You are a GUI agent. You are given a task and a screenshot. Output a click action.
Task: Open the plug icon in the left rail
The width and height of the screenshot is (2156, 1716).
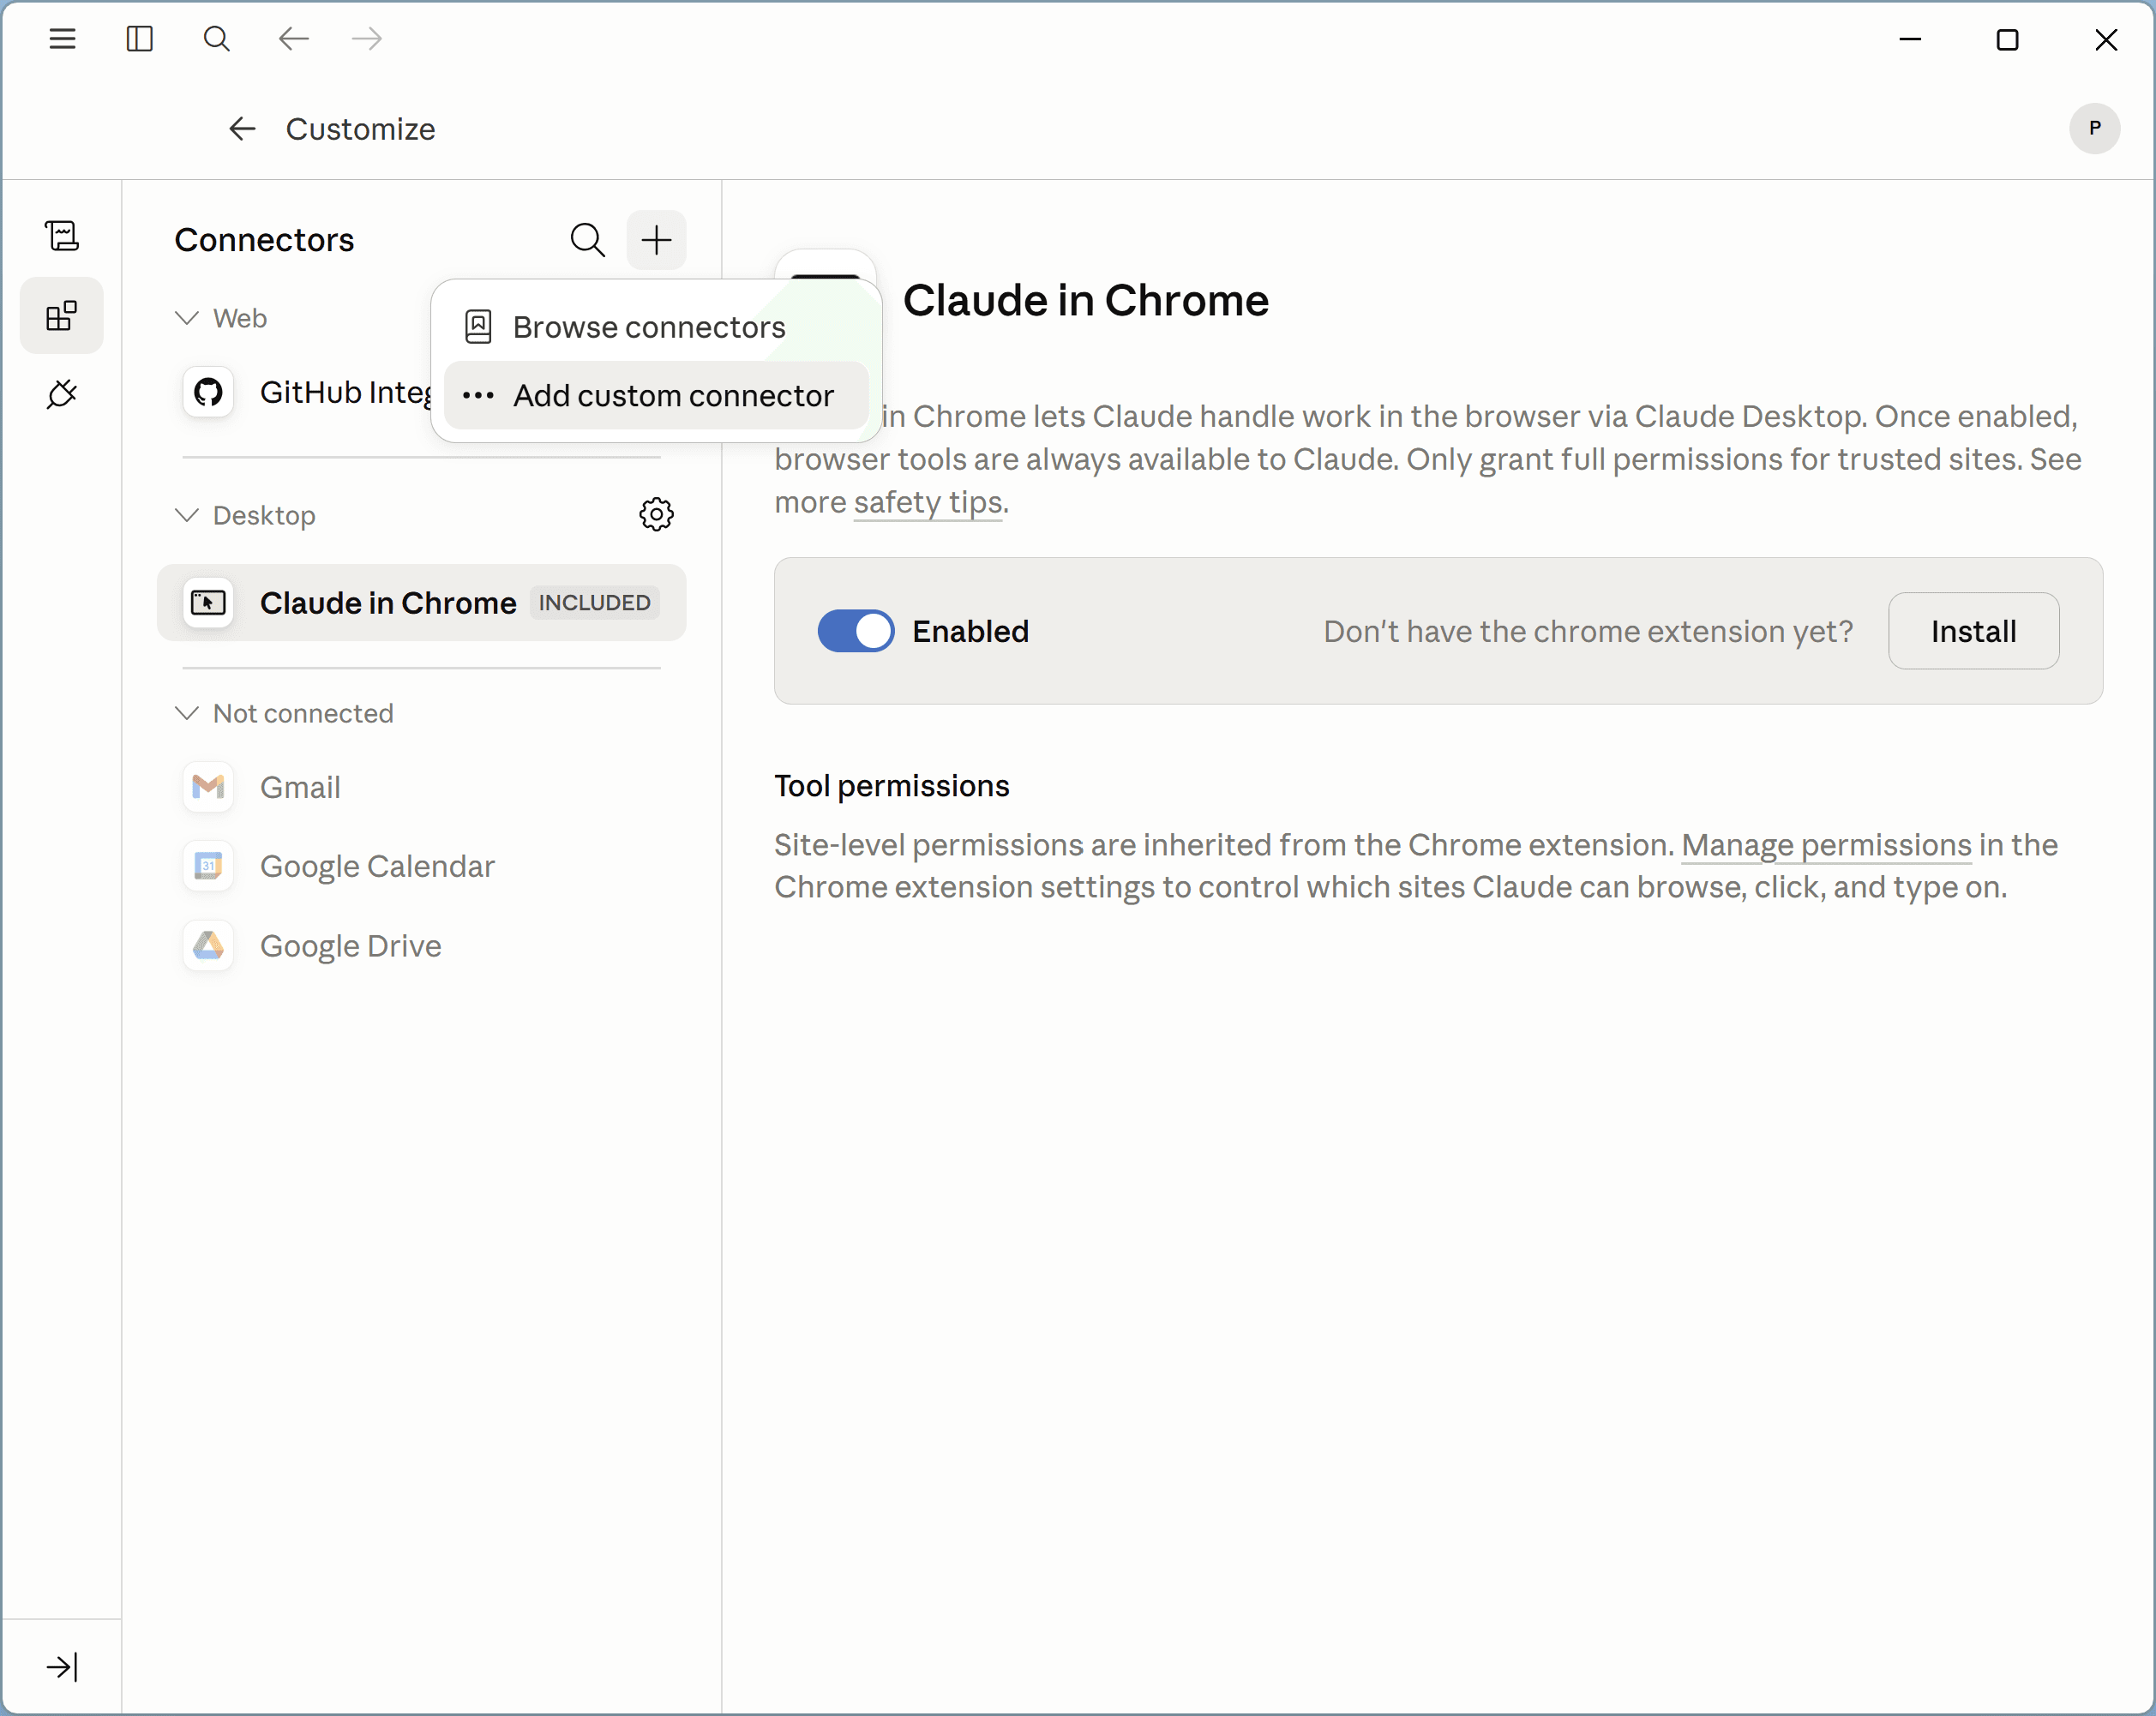tap(62, 394)
